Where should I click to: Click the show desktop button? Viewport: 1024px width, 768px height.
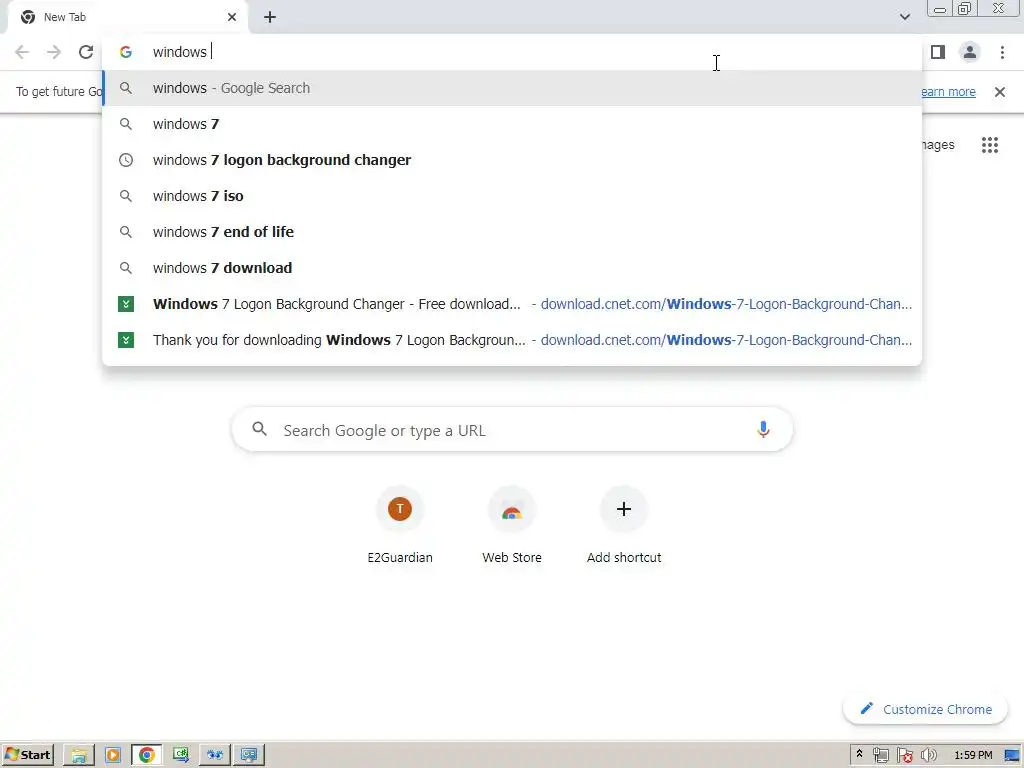pos(1013,756)
